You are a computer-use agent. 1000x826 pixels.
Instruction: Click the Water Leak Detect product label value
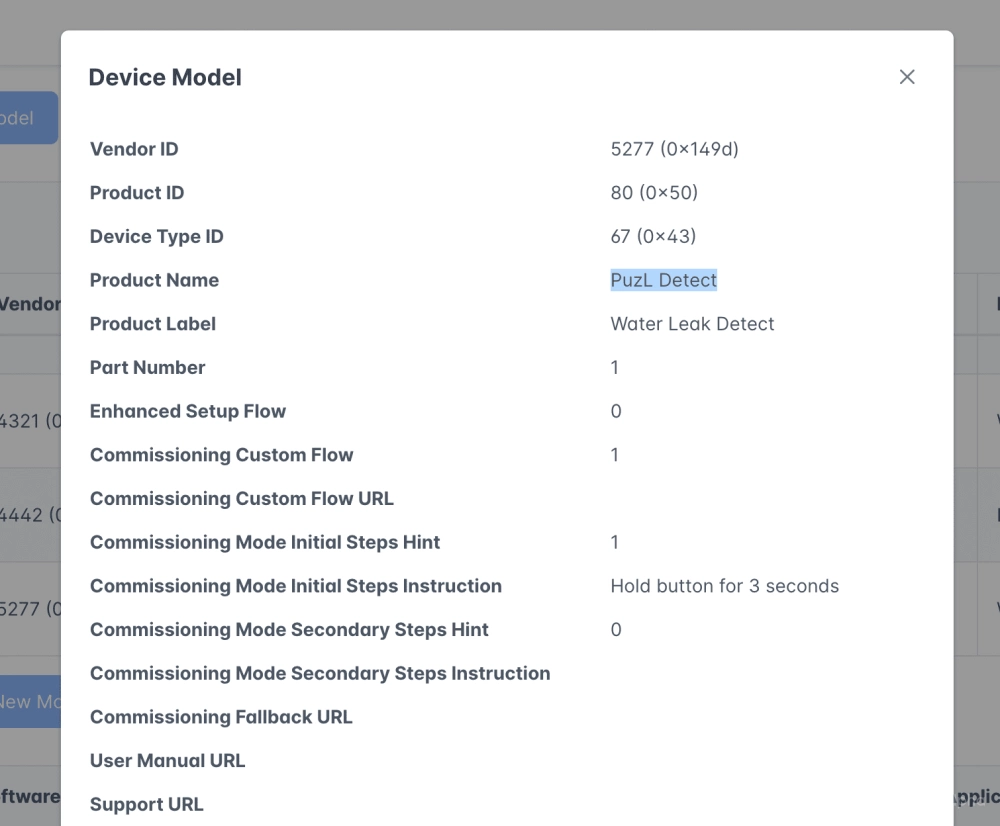pyautogui.click(x=692, y=324)
